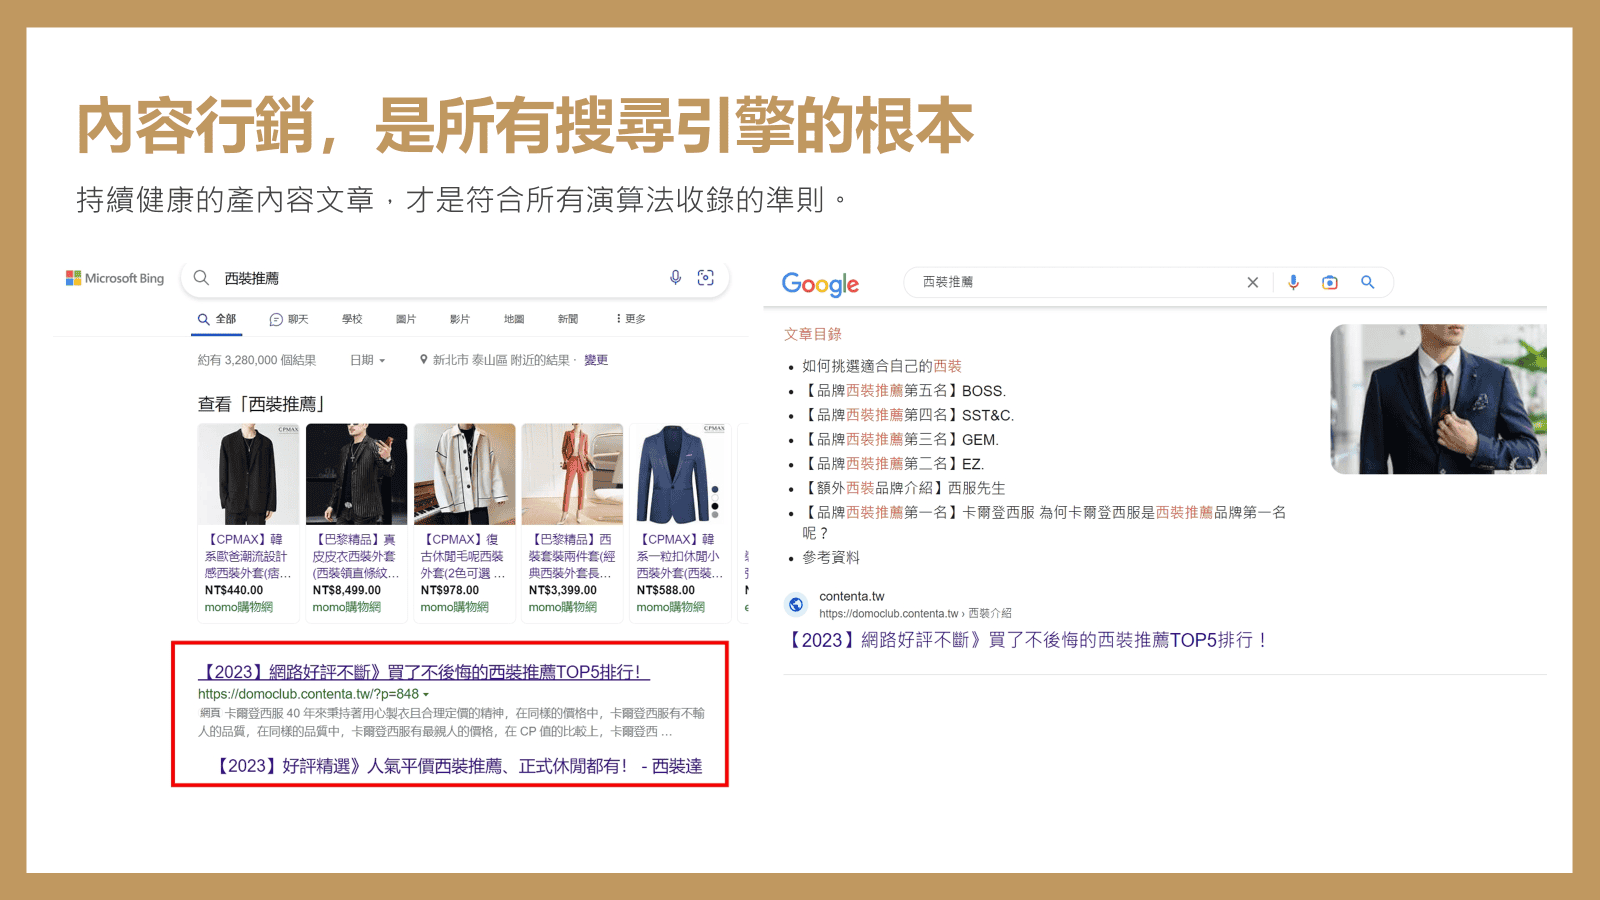
Task: Expand the arrow beside domoclub.contenta.tw URL
Action: 426,695
